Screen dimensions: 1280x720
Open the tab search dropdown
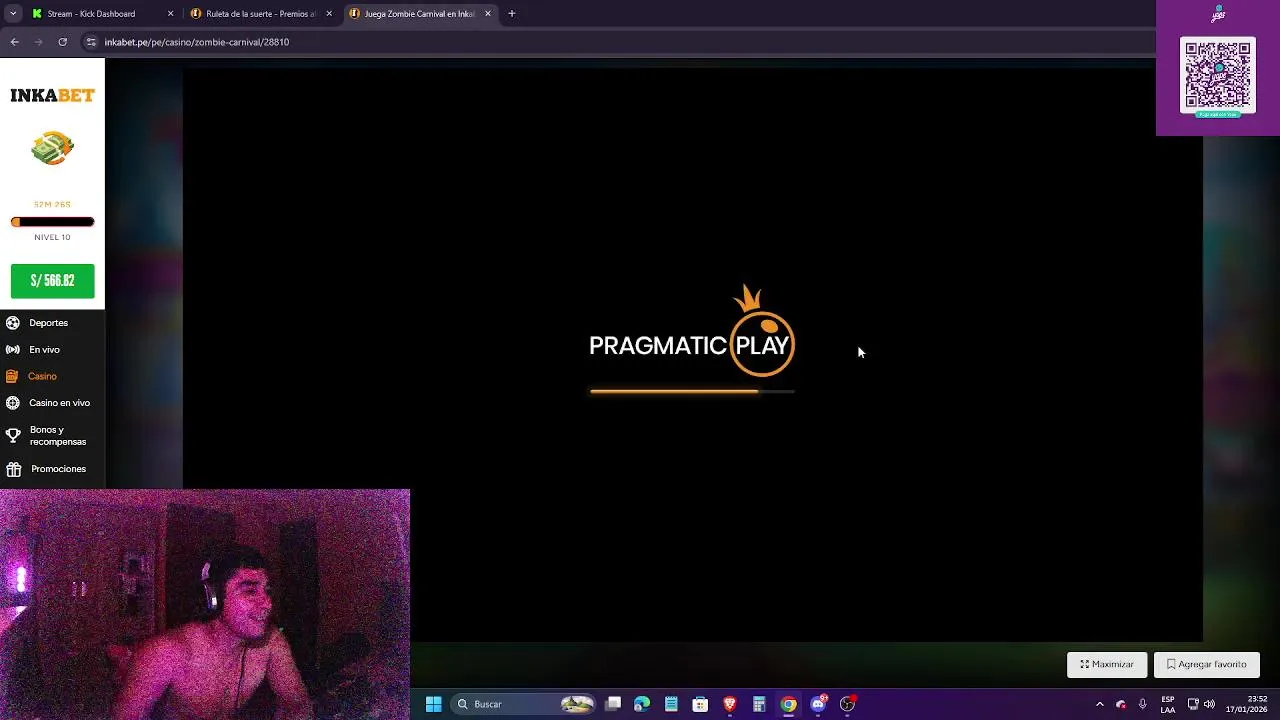click(x=13, y=14)
